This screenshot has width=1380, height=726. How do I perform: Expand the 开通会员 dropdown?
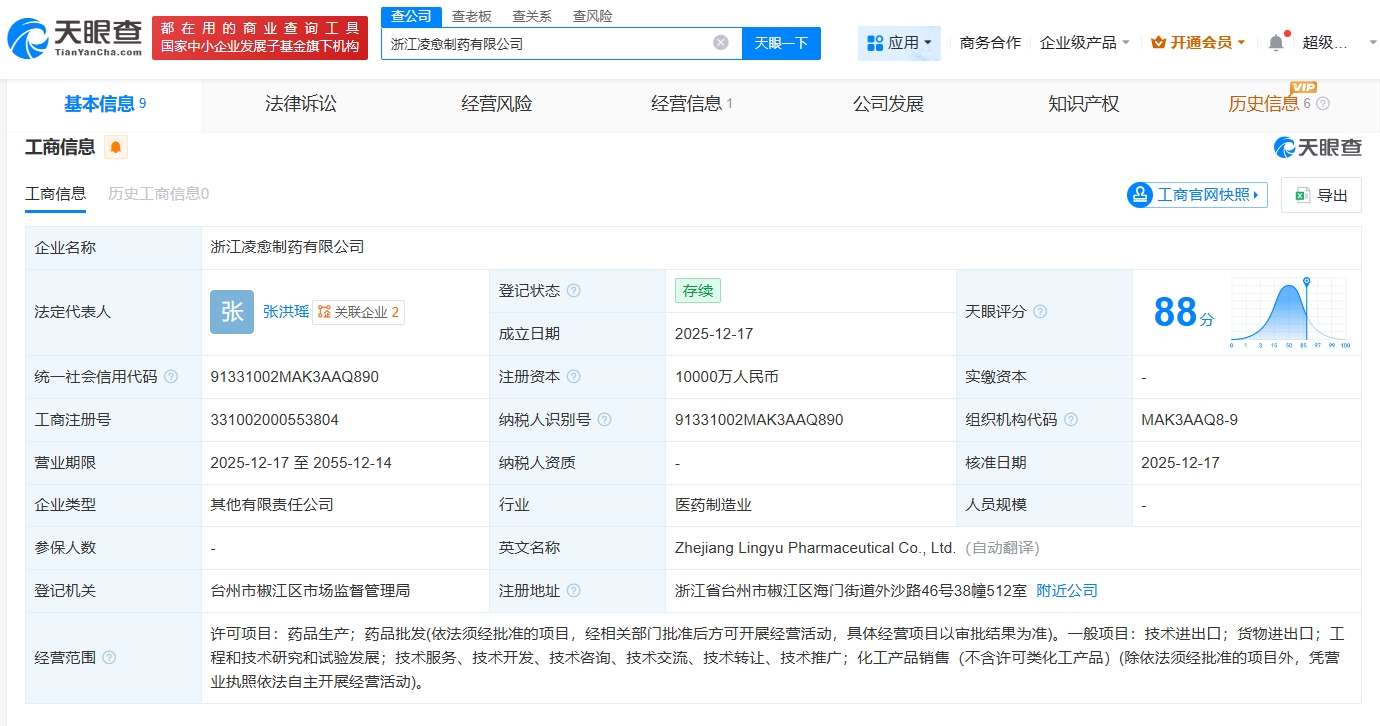click(x=1198, y=43)
